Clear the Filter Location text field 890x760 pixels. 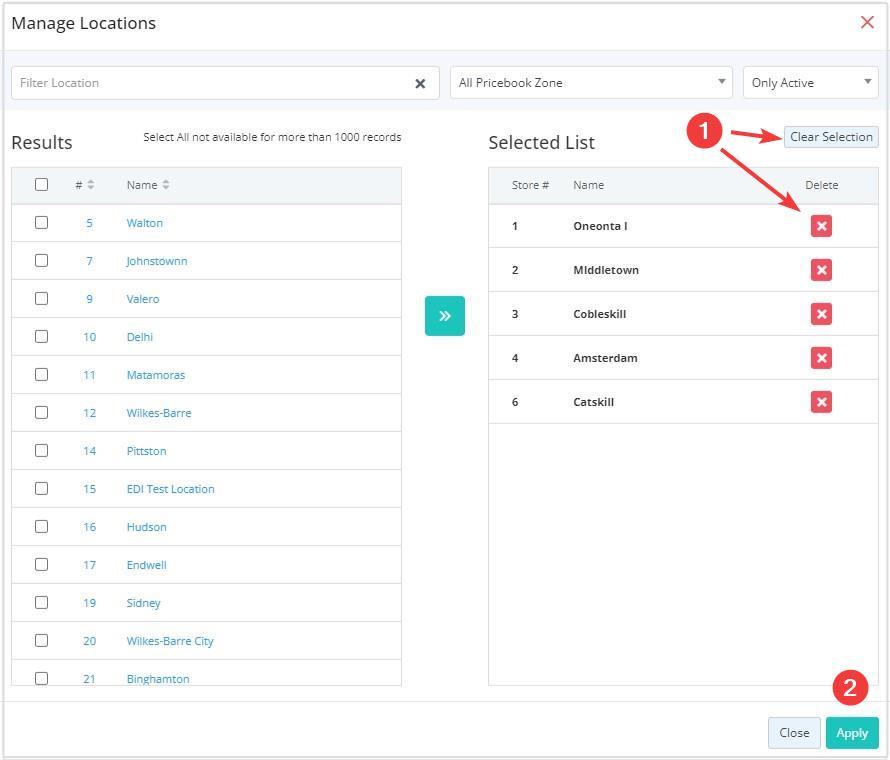pos(420,84)
